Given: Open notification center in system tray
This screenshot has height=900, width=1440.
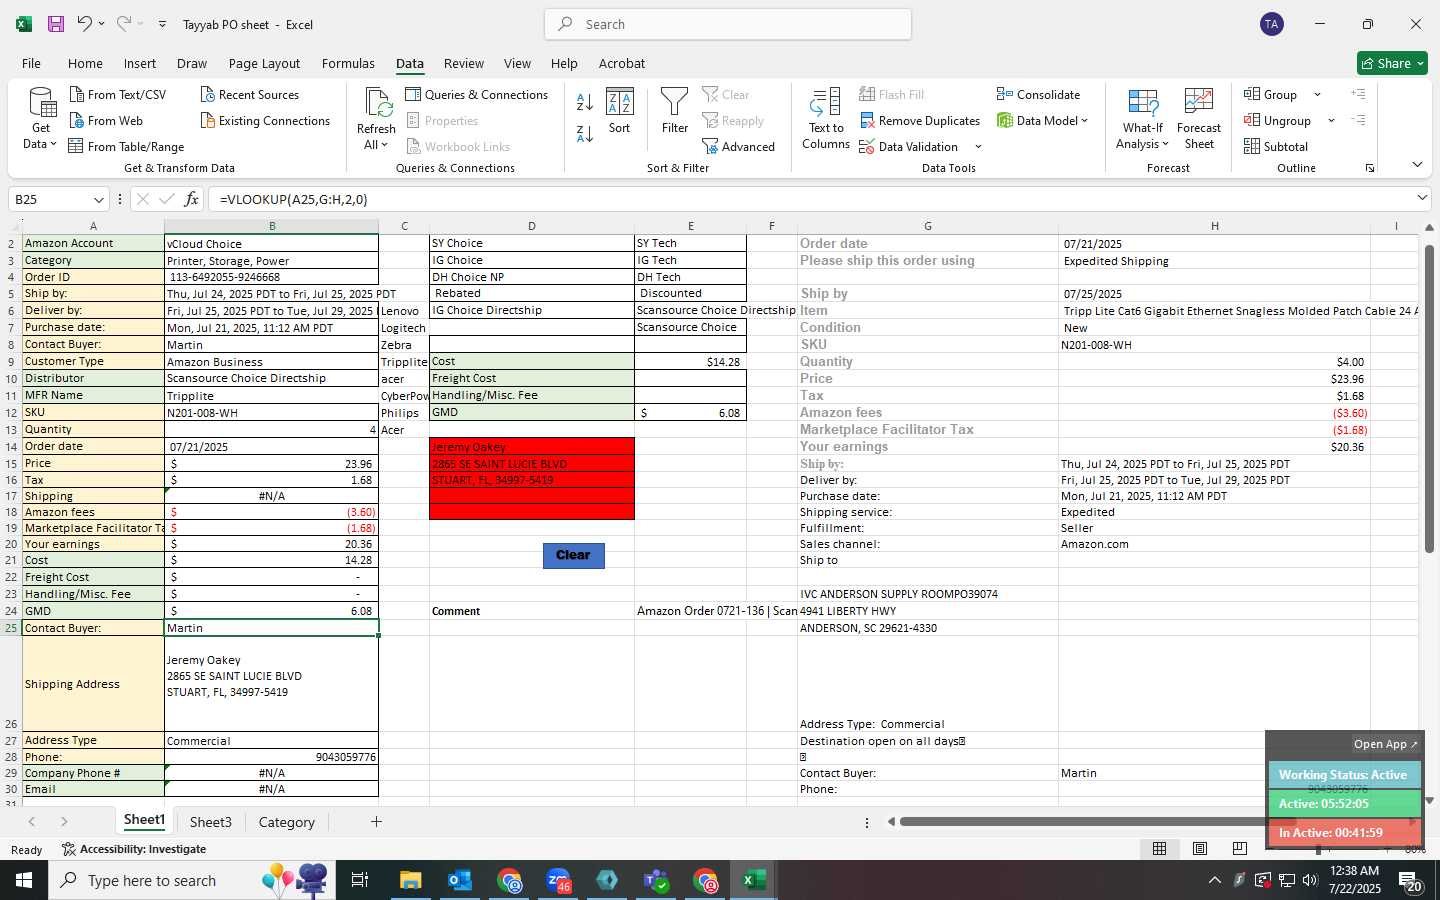Looking at the screenshot, I should (x=1411, y=880).
